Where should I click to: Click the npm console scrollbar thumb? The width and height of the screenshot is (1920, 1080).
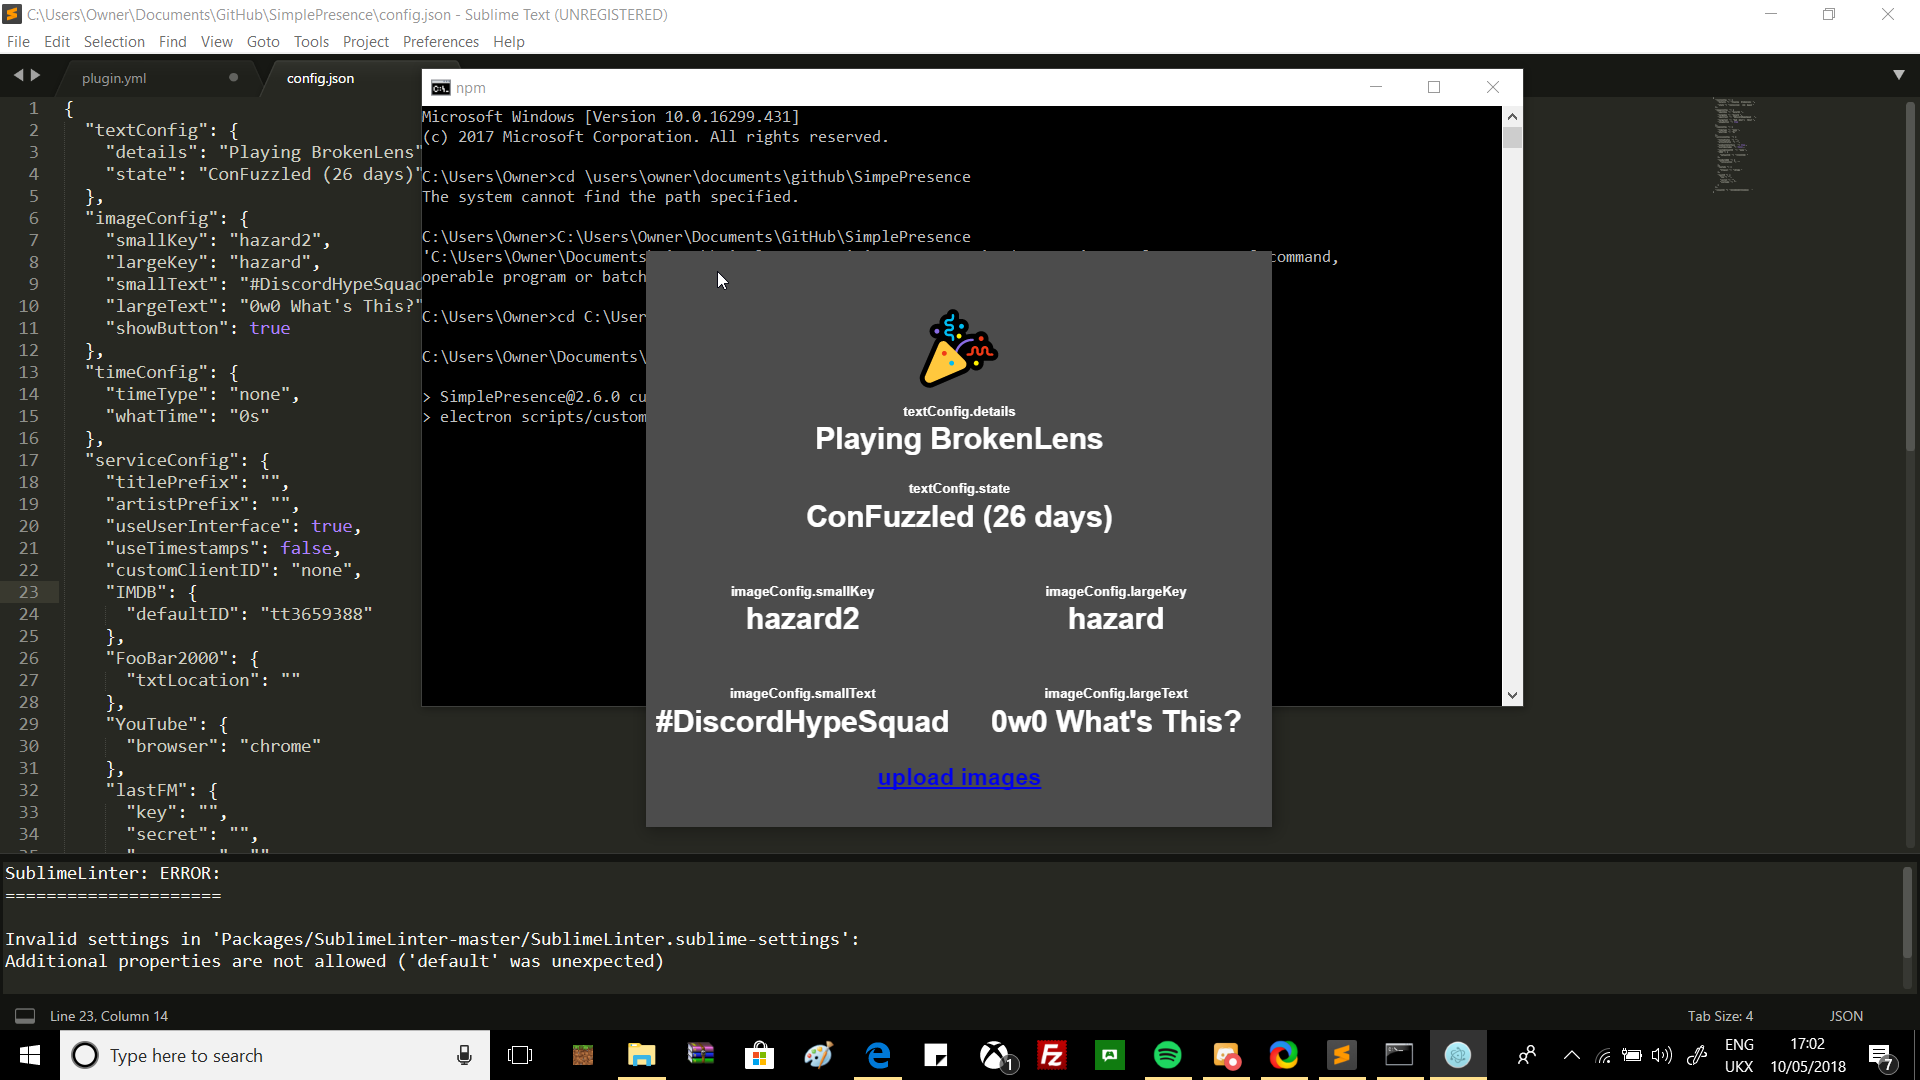[1512, 138]
